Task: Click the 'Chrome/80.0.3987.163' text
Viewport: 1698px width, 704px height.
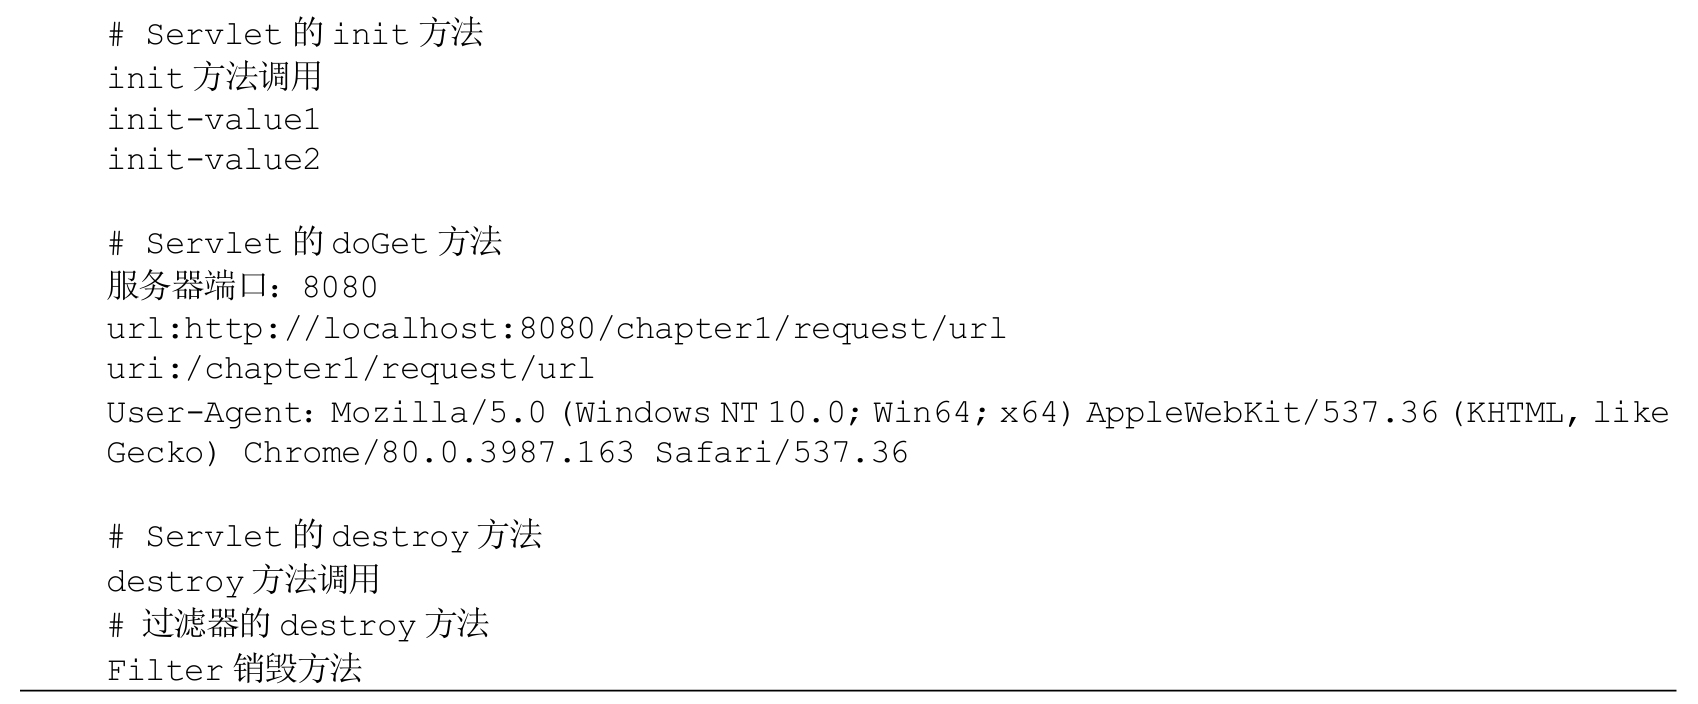Action: (438, 453)
